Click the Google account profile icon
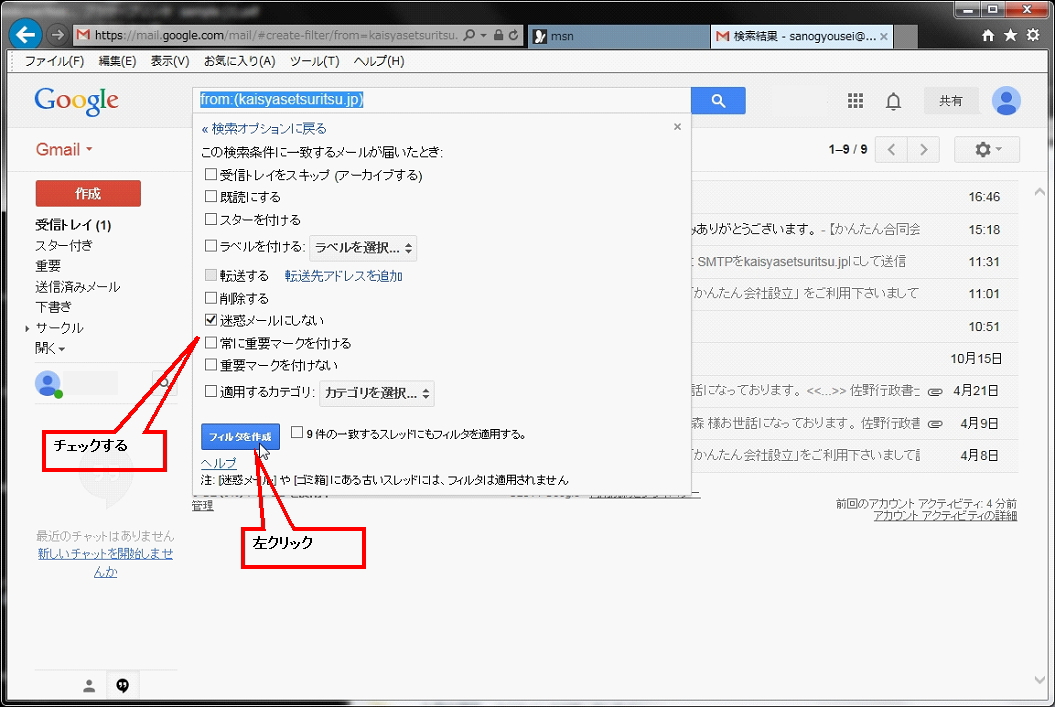The width and height of the screenshot is (1055, 707). tap(1006, 101)
